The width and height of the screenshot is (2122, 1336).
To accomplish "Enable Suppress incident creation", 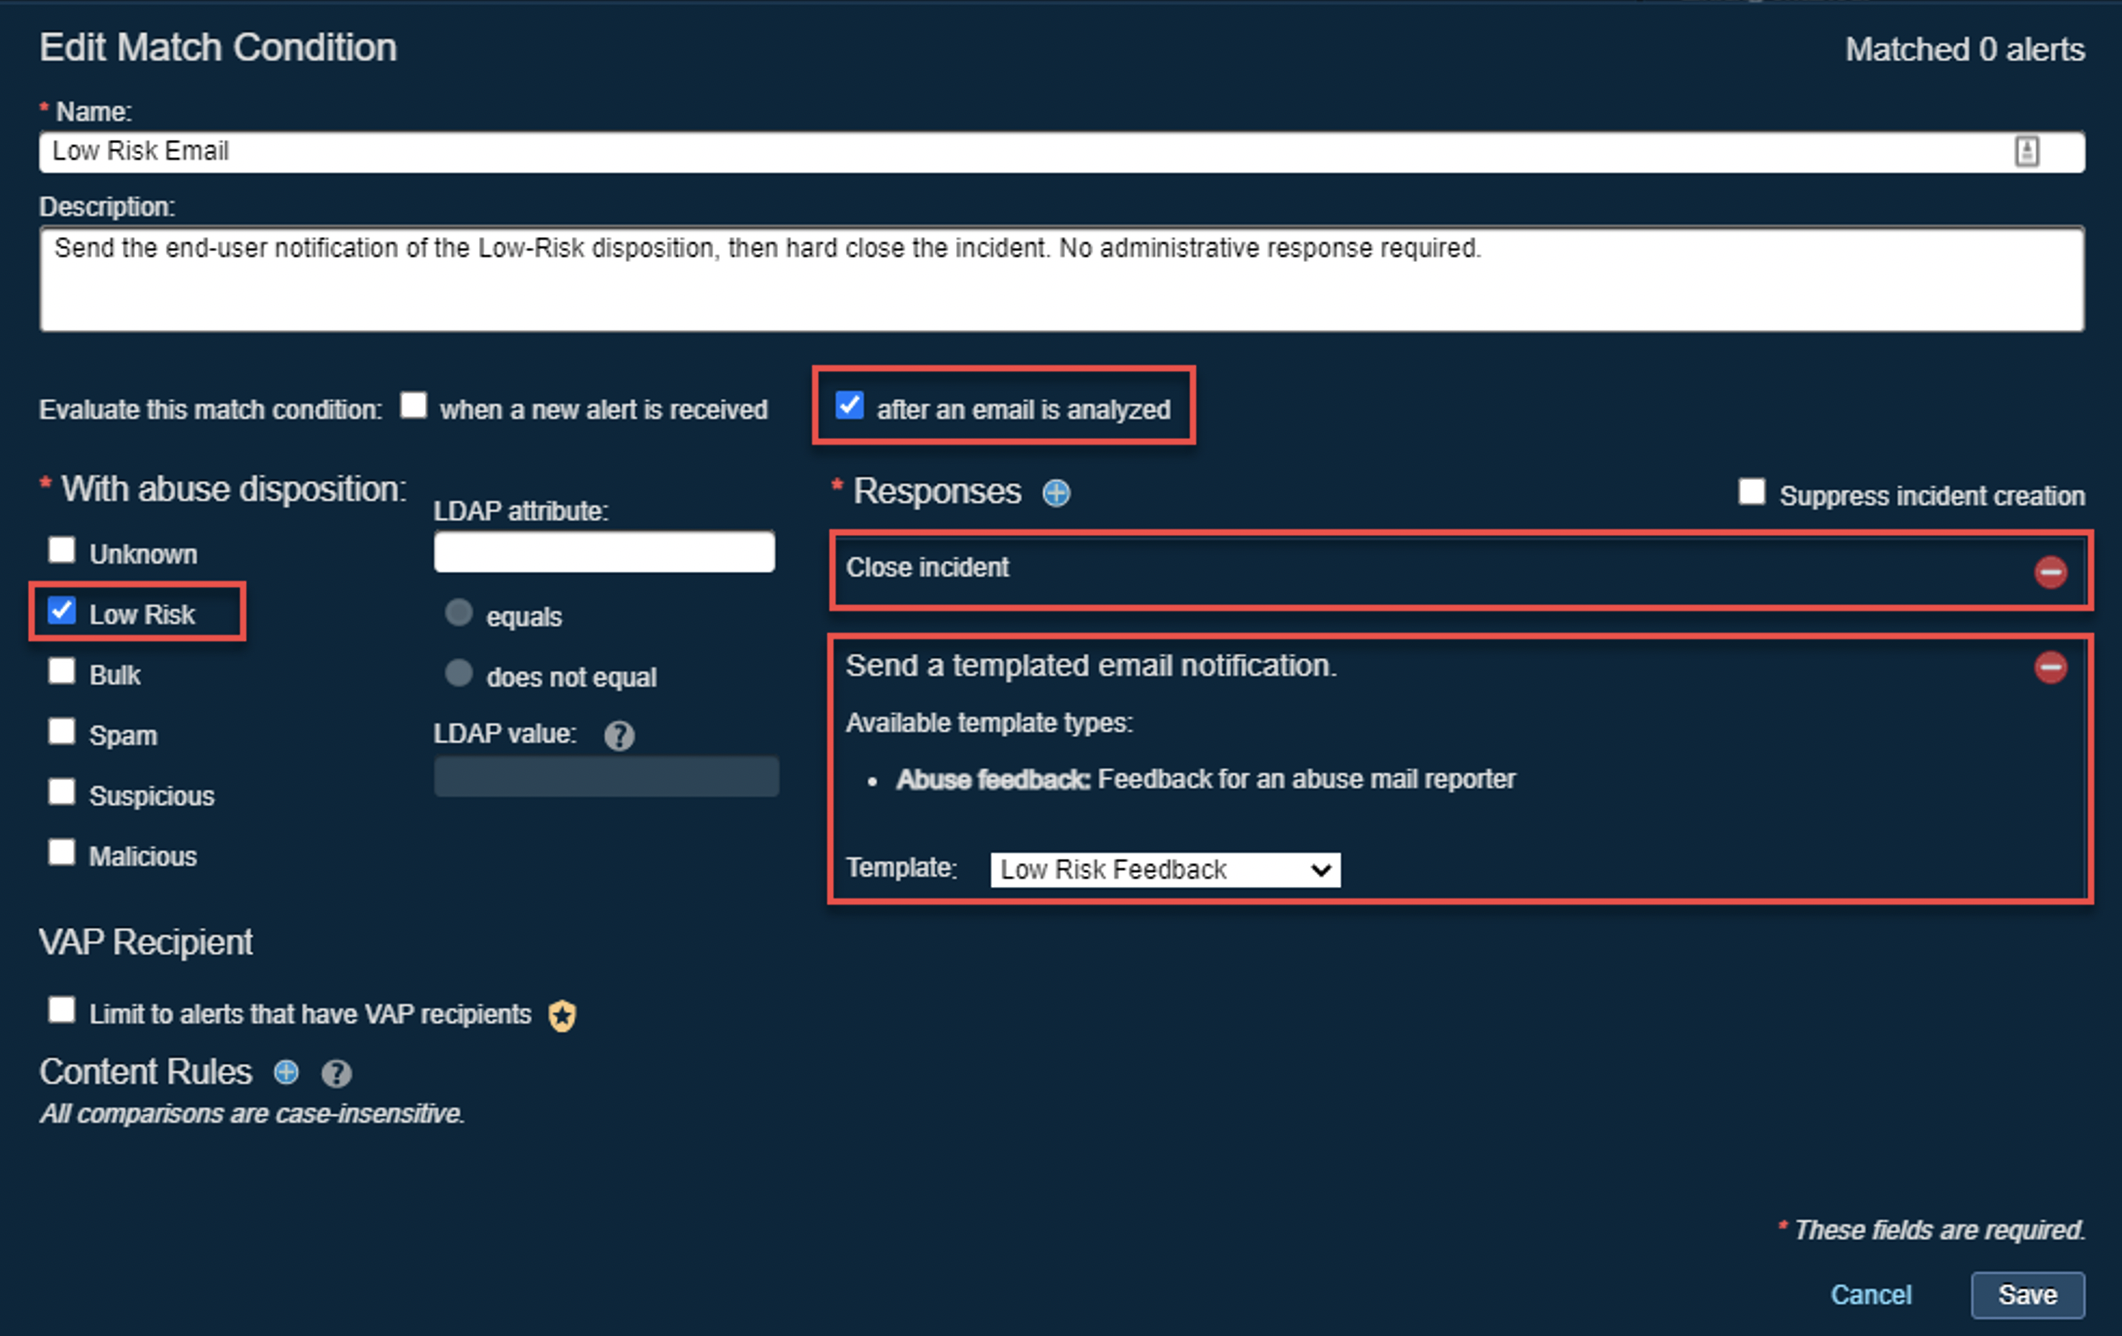I will pyautogui.click(x=1751, y=492).
